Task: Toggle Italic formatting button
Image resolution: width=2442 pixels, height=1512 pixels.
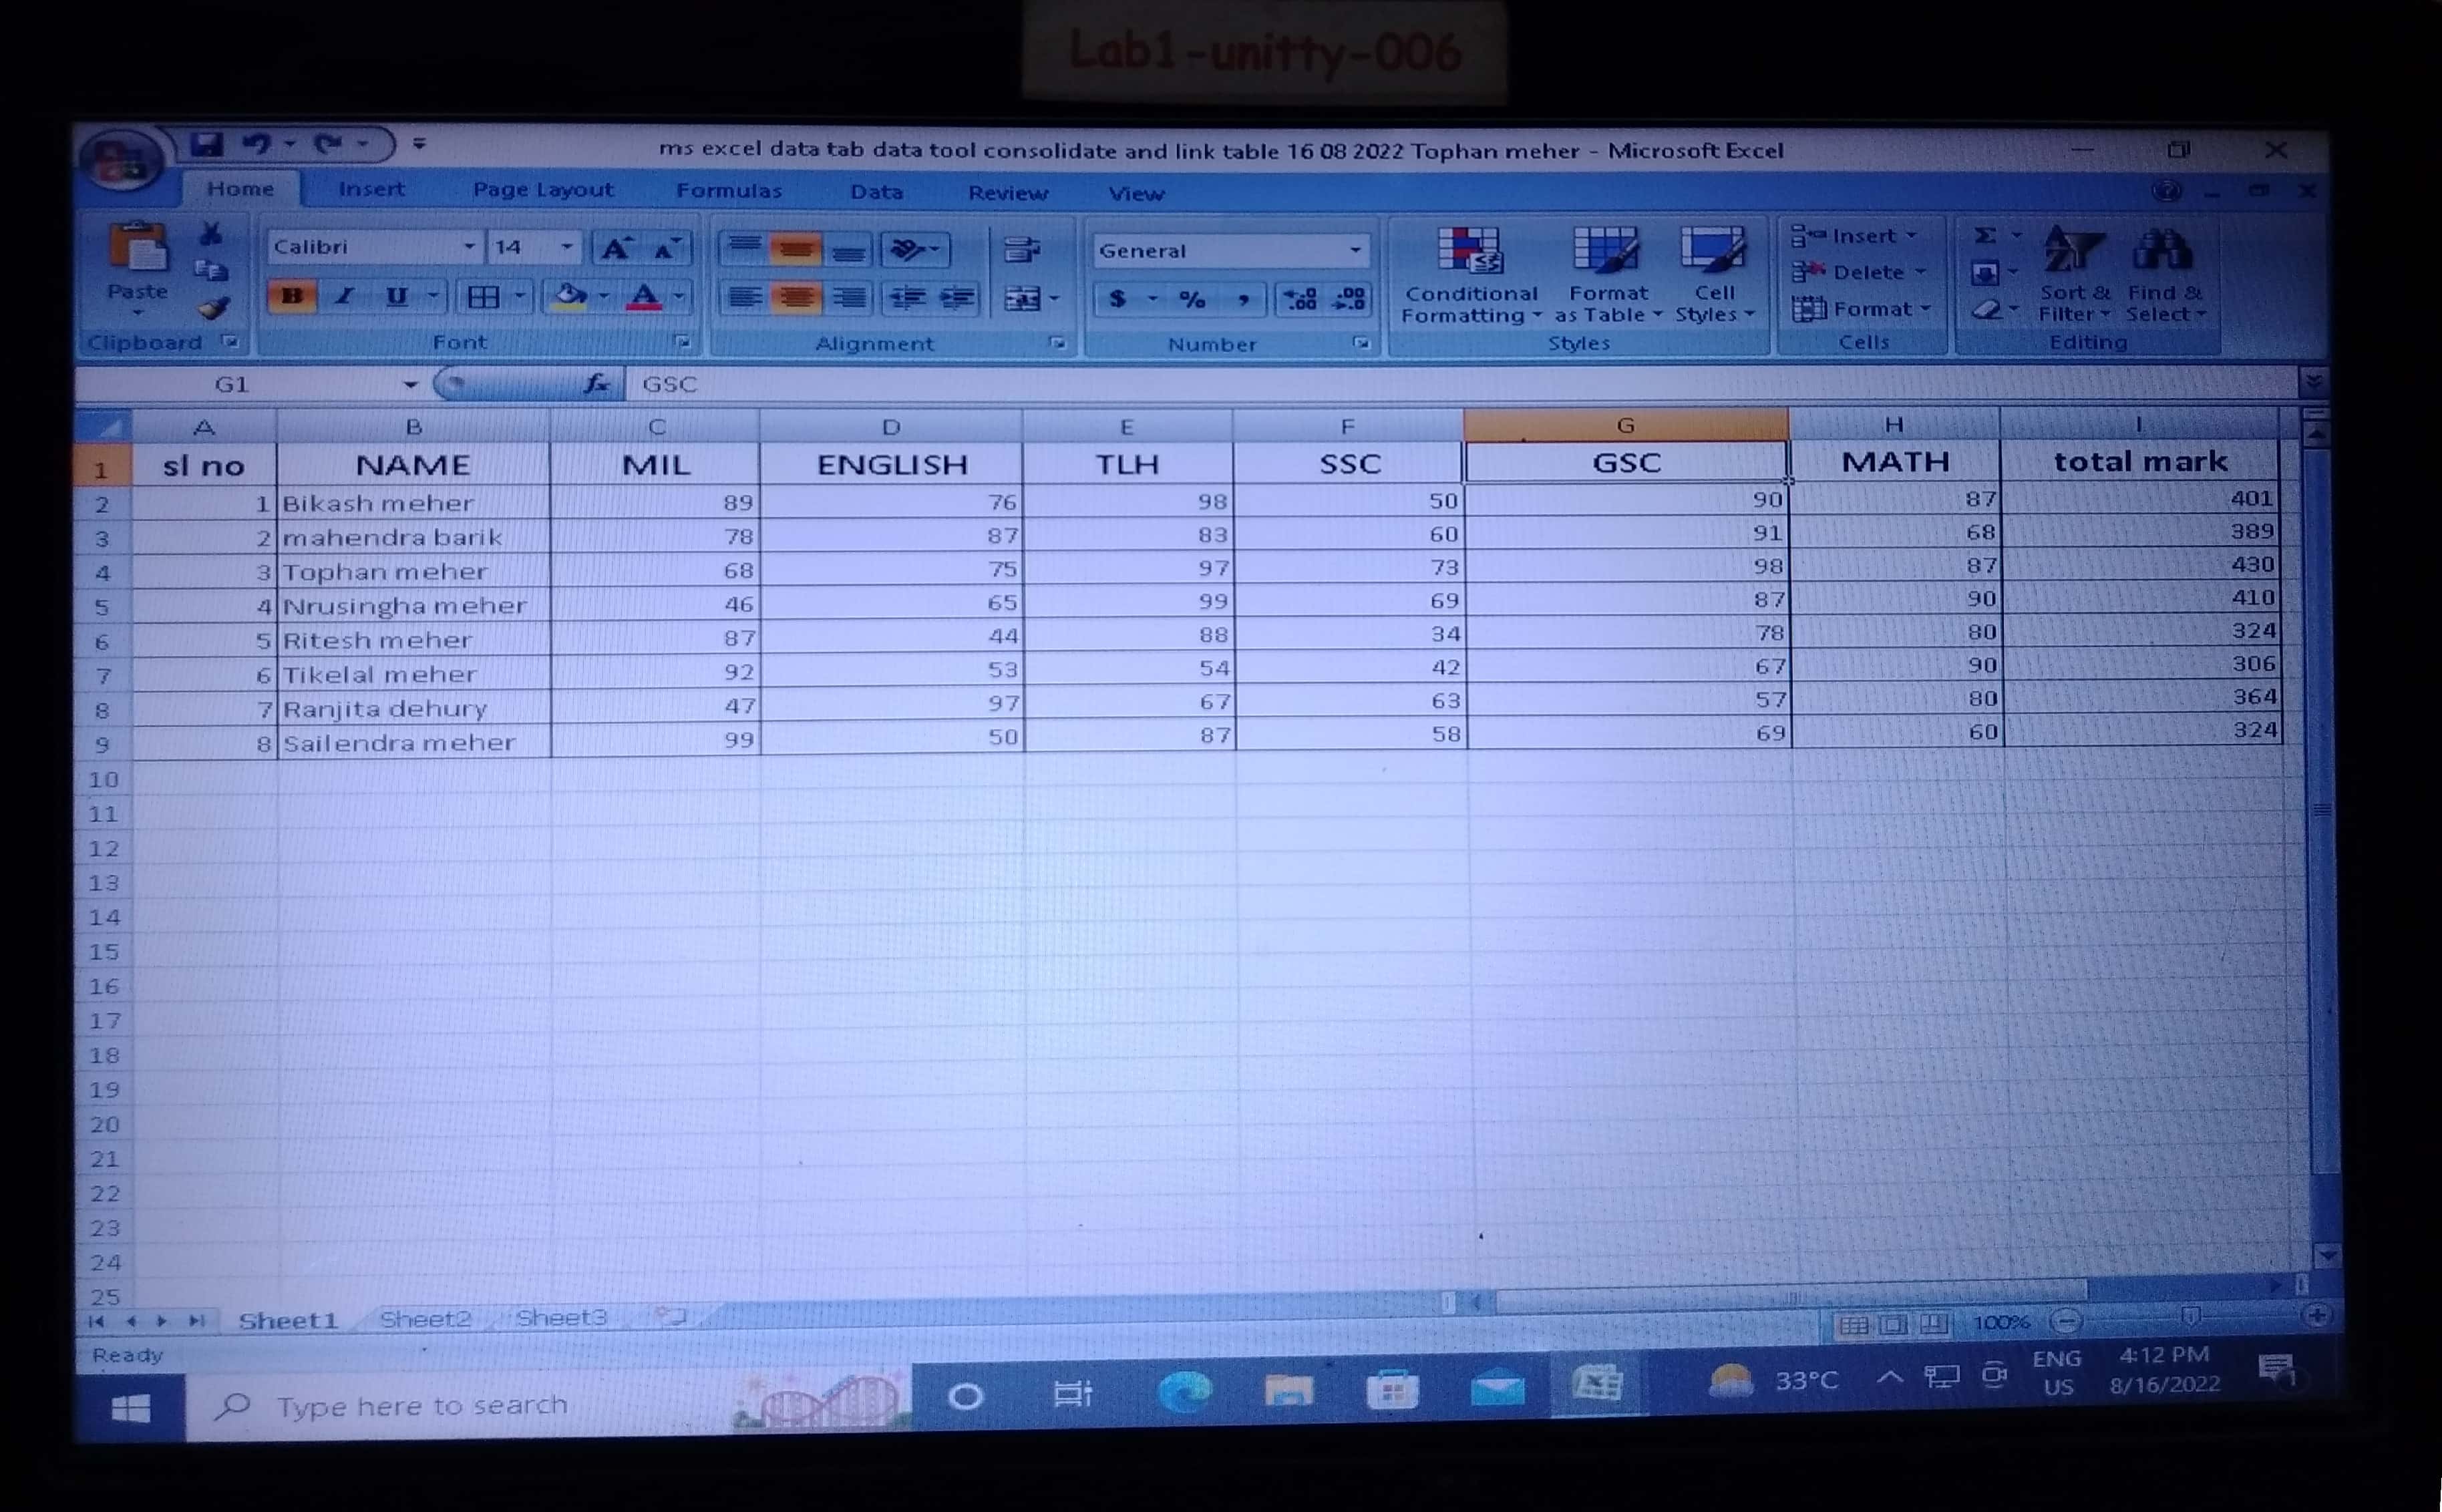Action: 345,297
